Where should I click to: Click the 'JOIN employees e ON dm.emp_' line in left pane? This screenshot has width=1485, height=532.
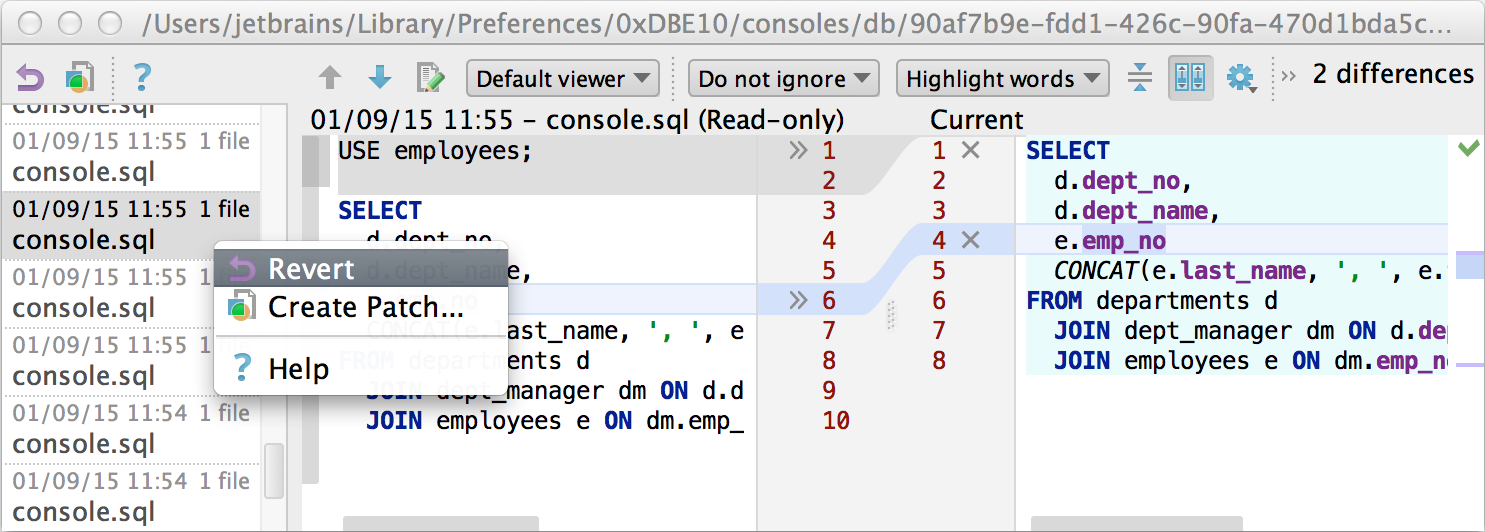click(555, 420)
